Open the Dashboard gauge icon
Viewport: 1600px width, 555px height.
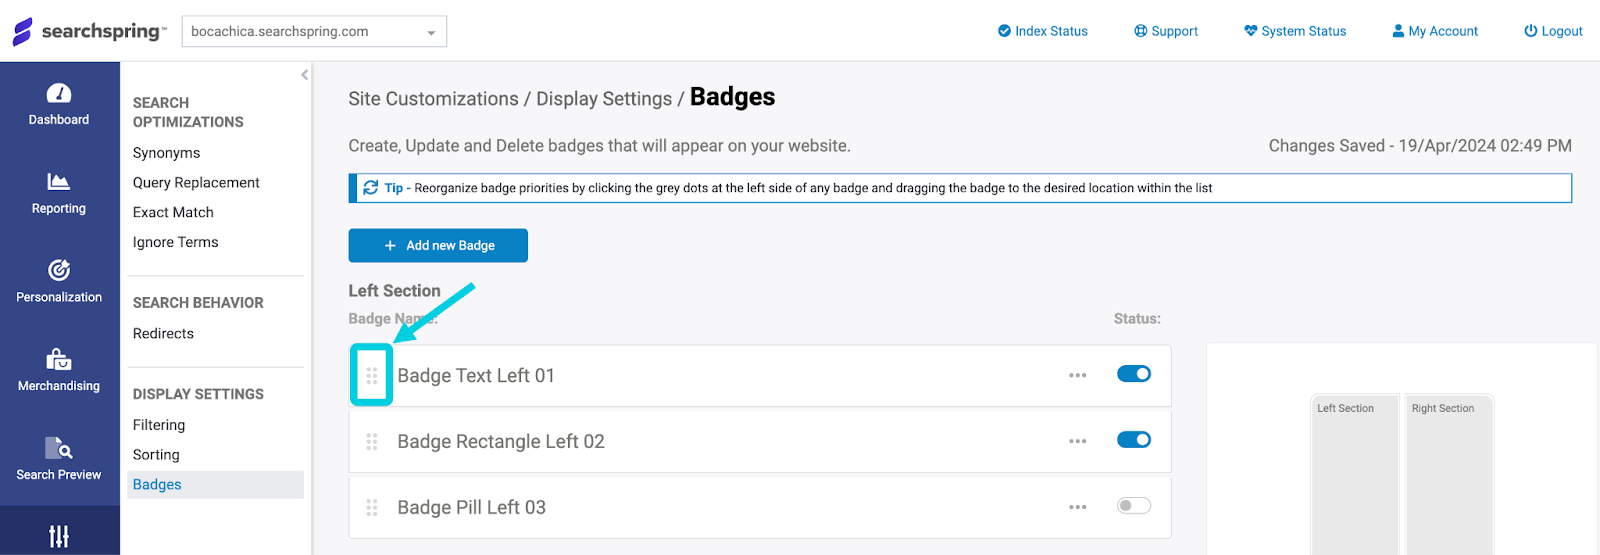59,94
